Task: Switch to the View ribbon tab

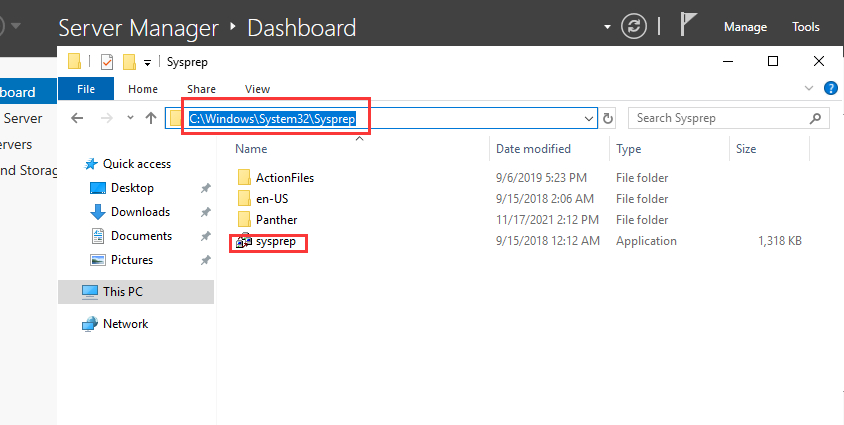Action: click(257, 89)
